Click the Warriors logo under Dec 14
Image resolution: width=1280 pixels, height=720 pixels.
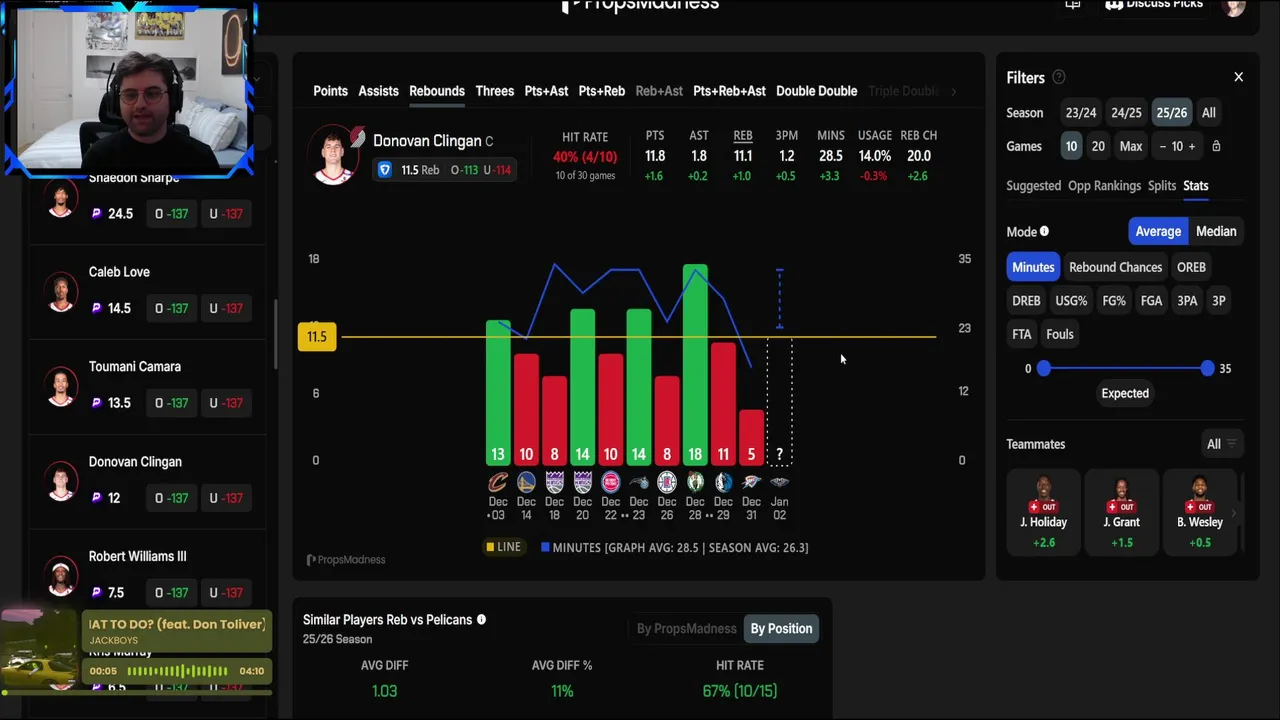526,483
